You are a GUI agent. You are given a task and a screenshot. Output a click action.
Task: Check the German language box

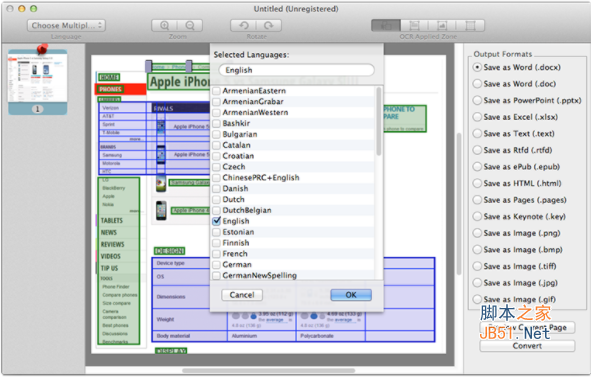click(216, 265)
